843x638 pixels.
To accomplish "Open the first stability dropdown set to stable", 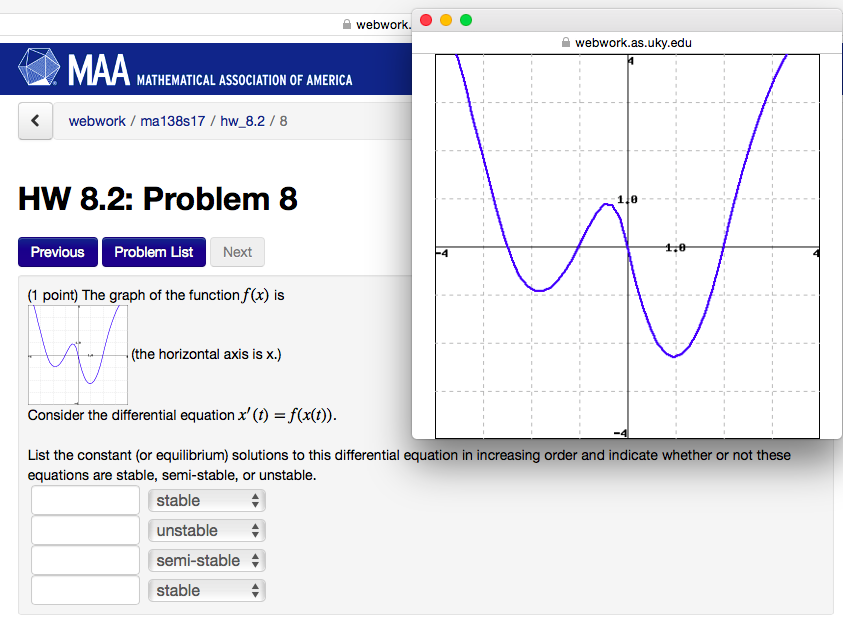I will (206, 500).
